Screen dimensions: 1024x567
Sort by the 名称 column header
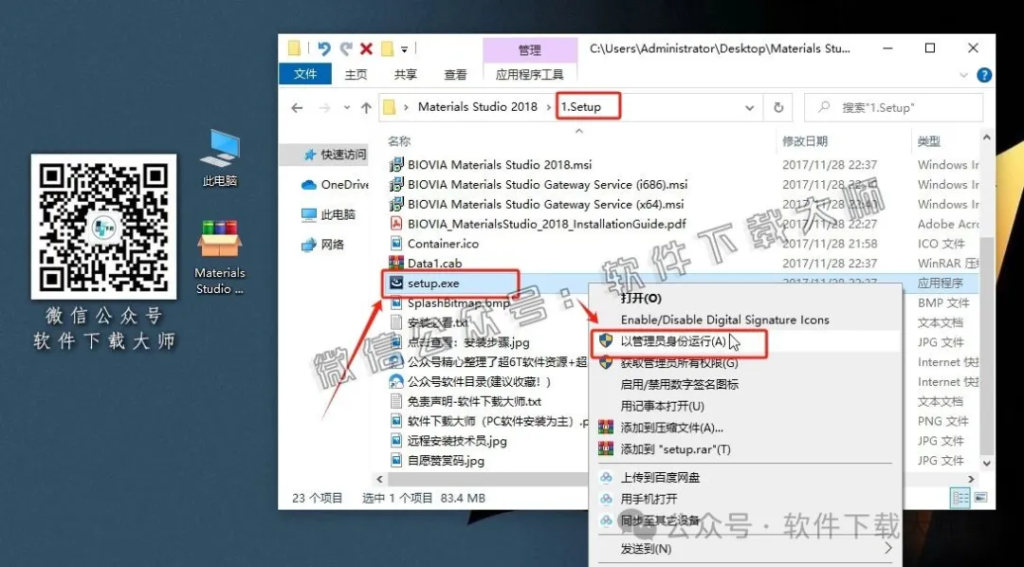tap(400, 141)
